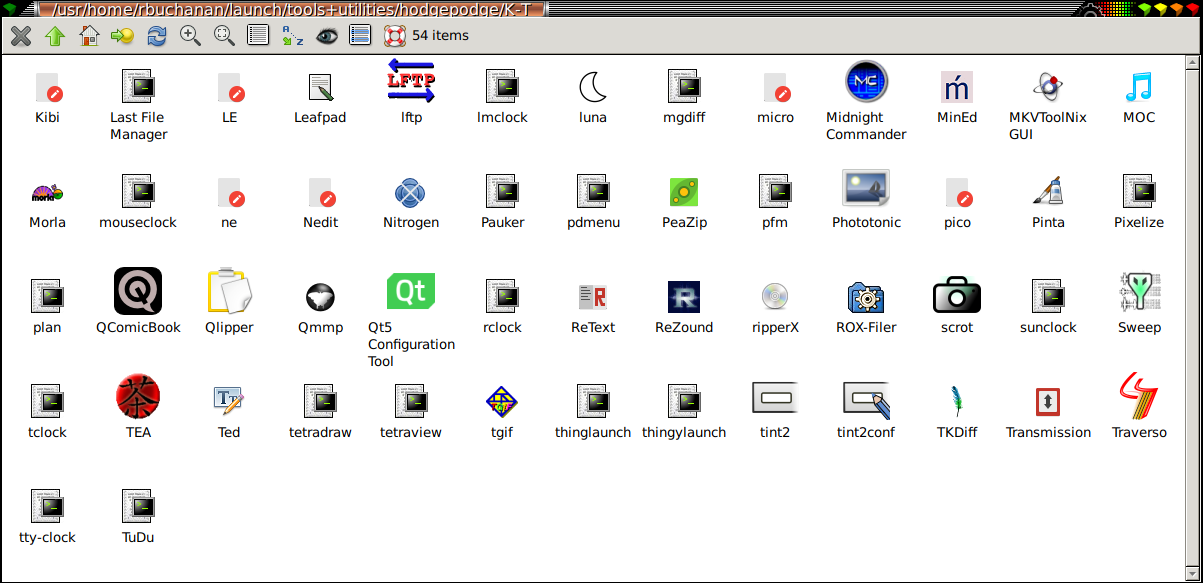Image resolution: width=1203 pixels, height=583 pixels.
Task: Zoom in with the plus magnifier
Action: click(x=190, y=36)
